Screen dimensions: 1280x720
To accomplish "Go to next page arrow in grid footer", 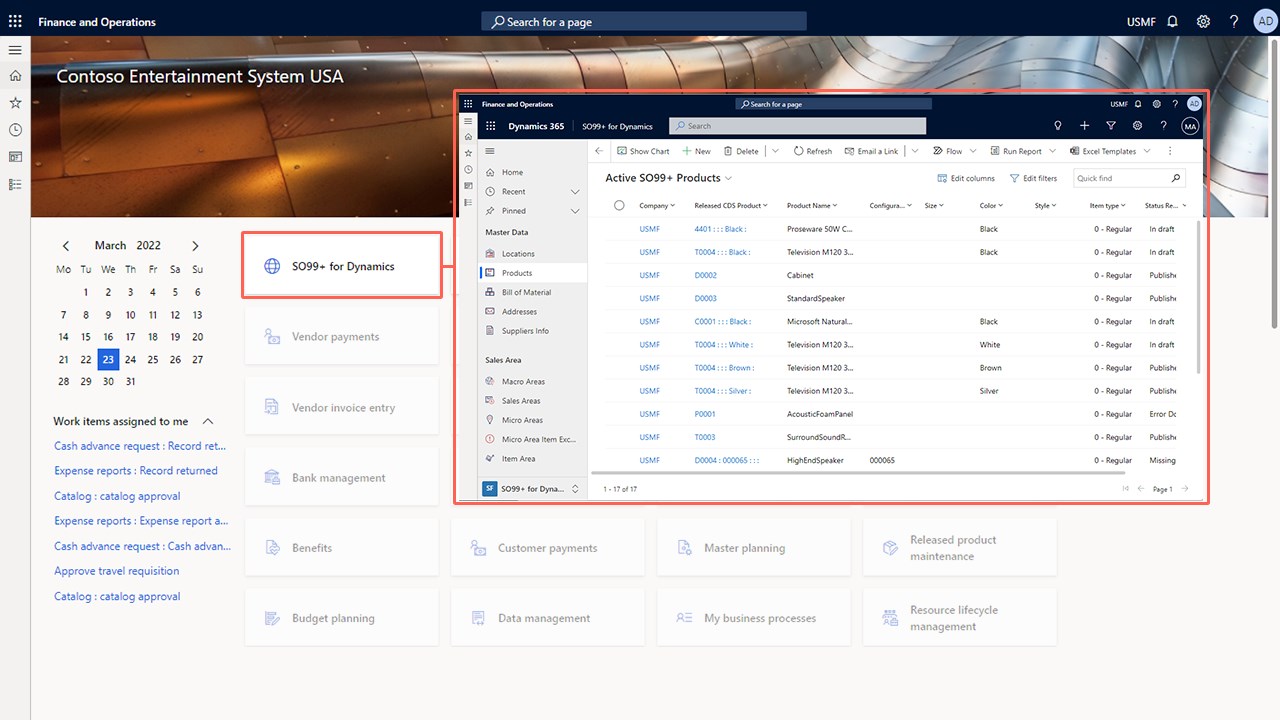I will [1185, 489].
